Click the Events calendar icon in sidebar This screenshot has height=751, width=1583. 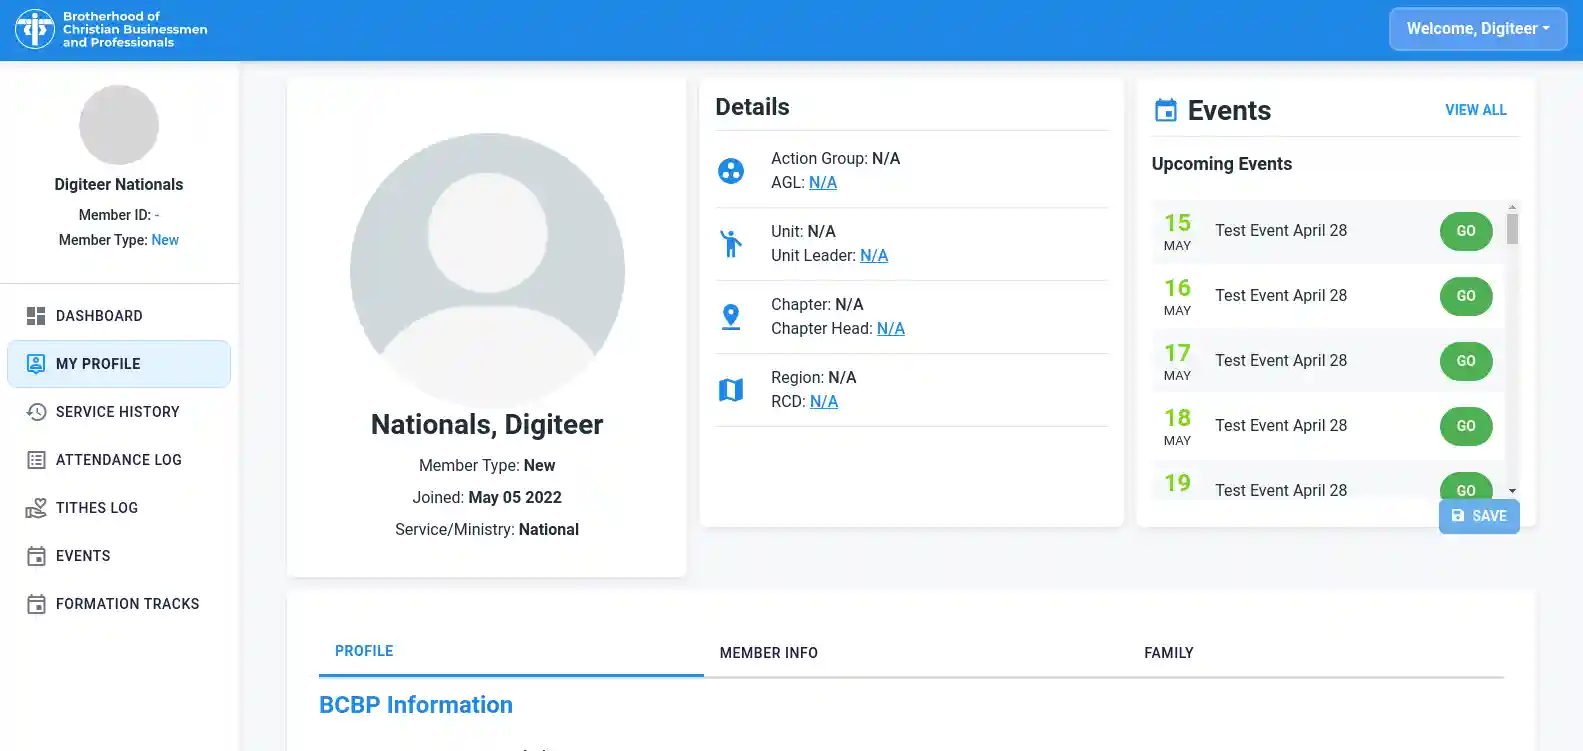pyautogui.click(x=36, y=556)
